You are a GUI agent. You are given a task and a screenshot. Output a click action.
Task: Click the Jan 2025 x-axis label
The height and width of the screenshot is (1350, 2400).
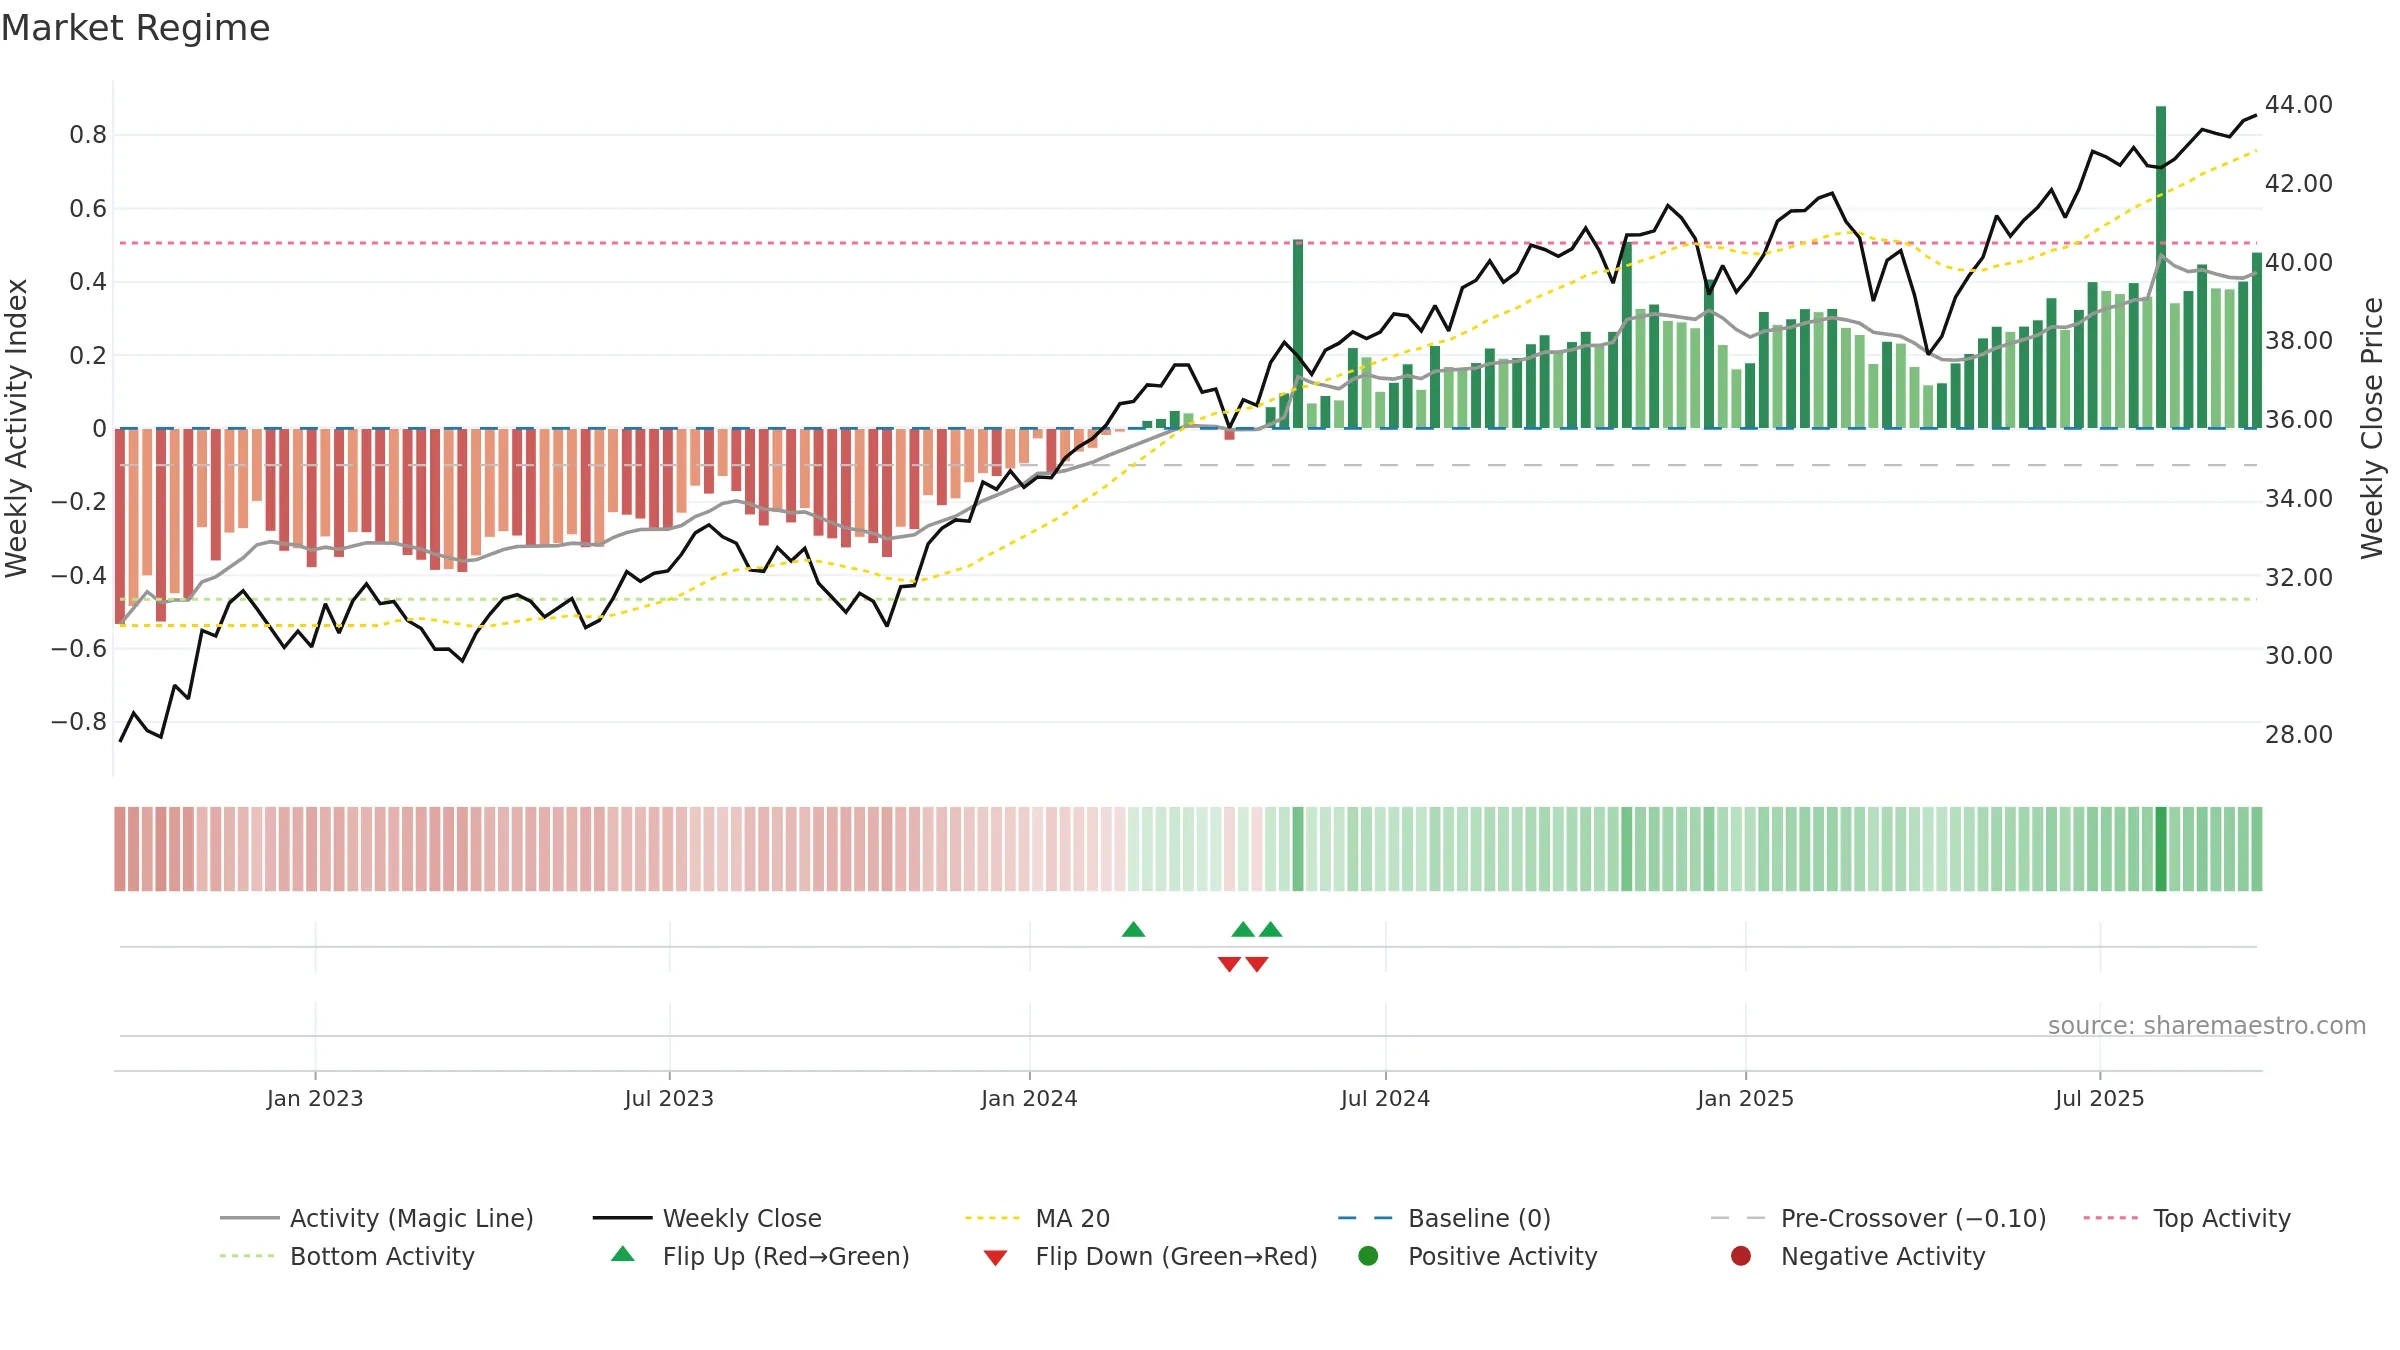1745,1098
